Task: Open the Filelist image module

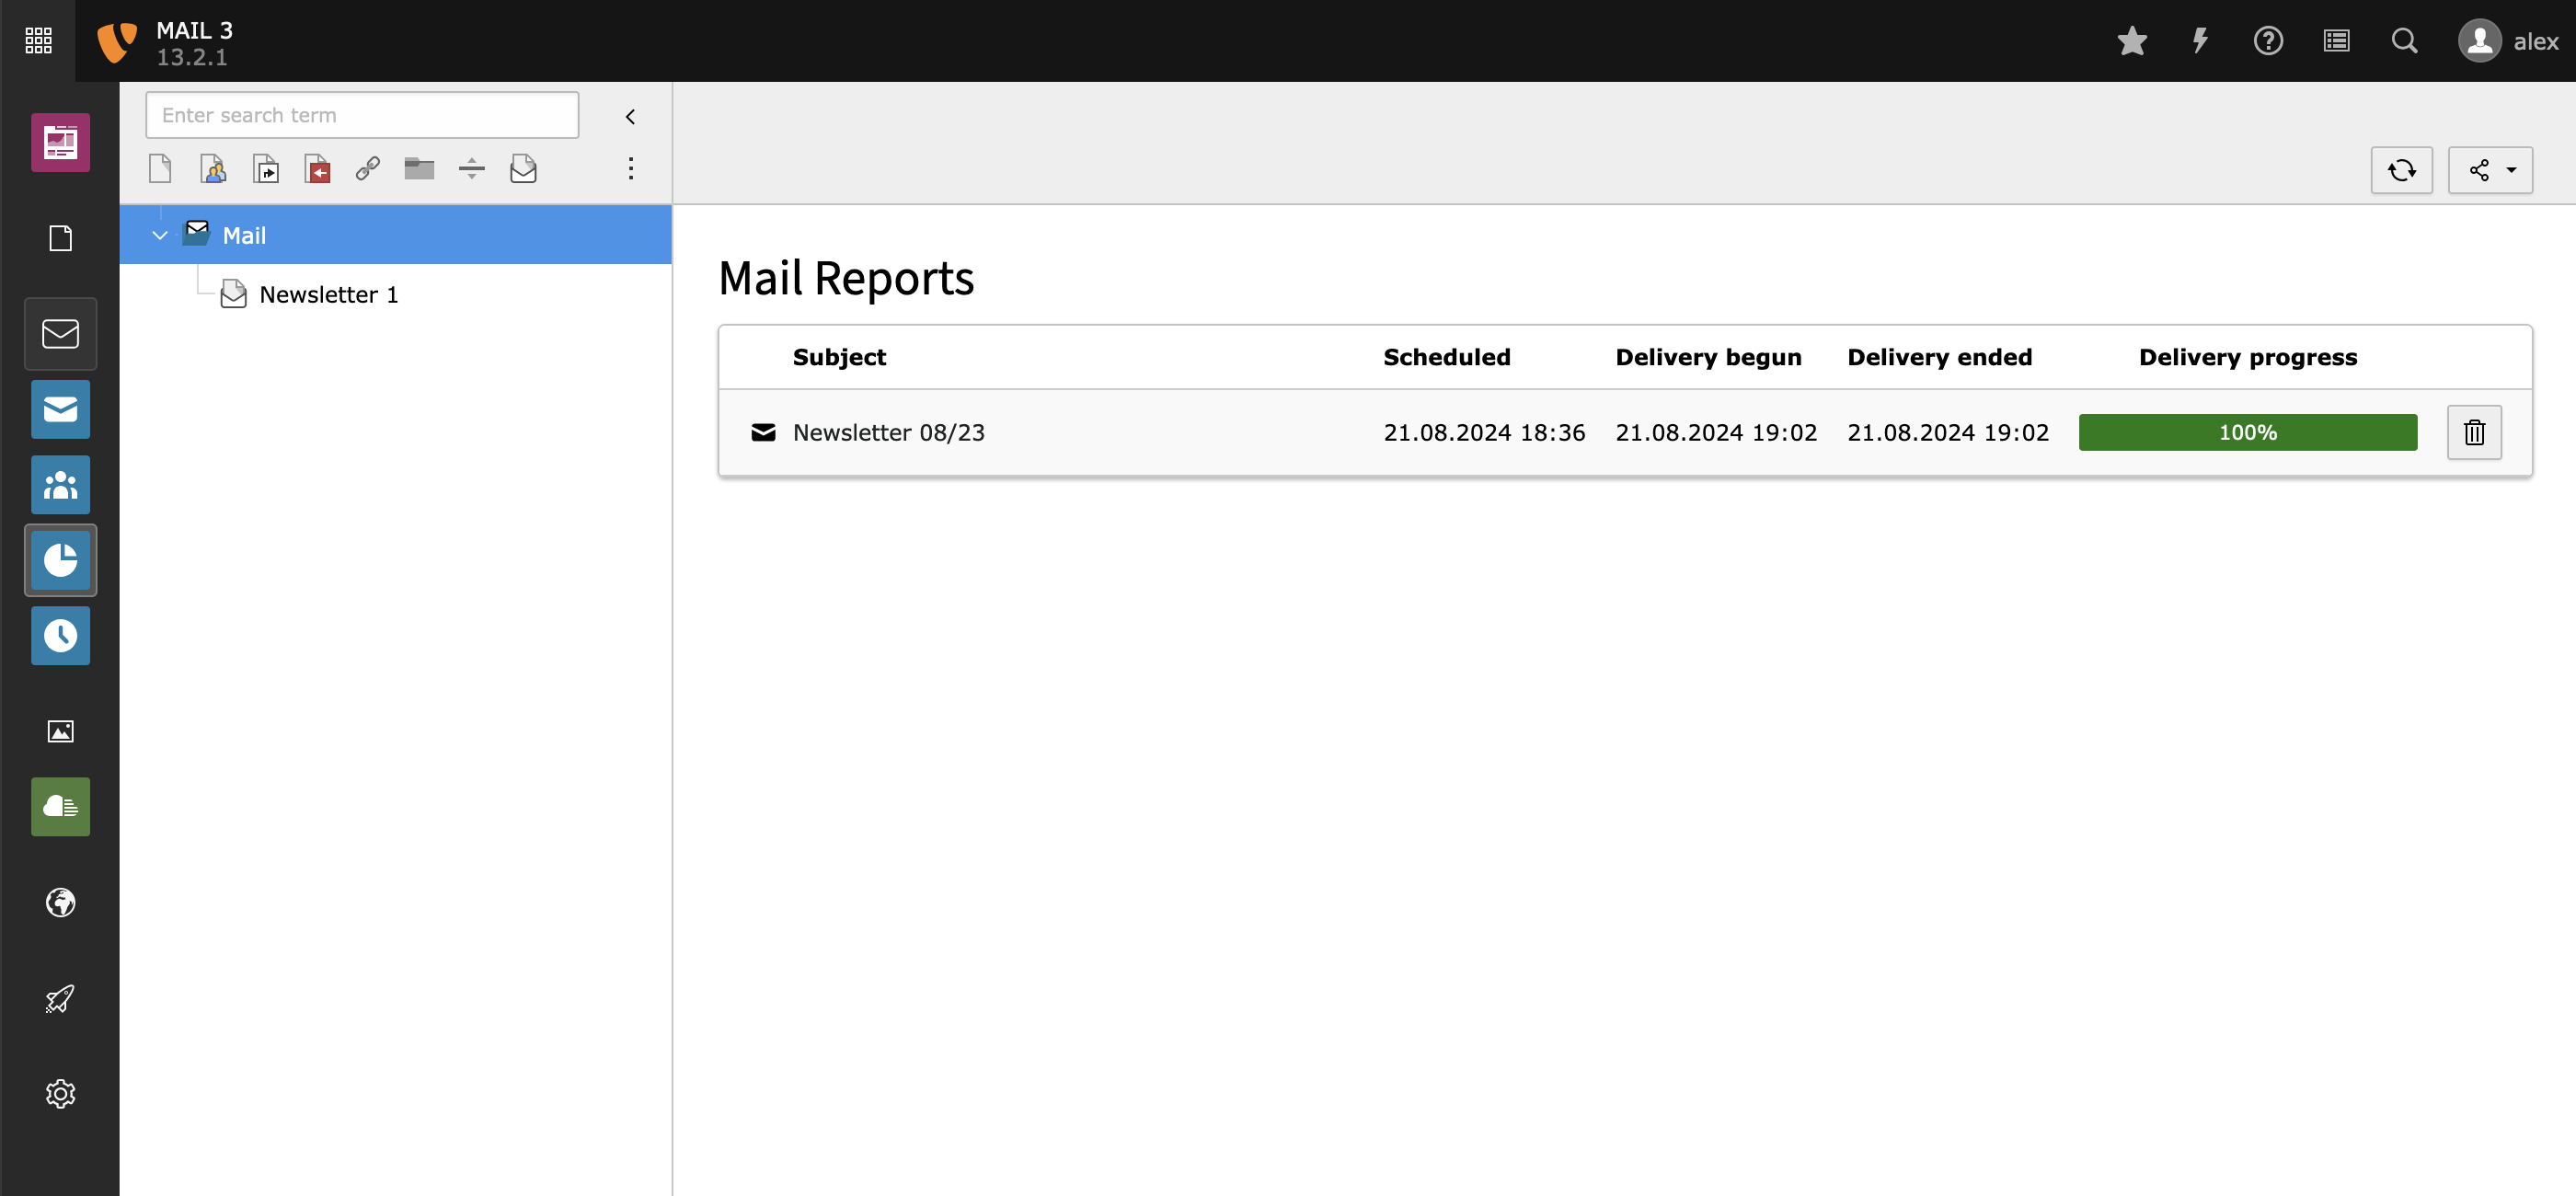Action: point(60,732)
